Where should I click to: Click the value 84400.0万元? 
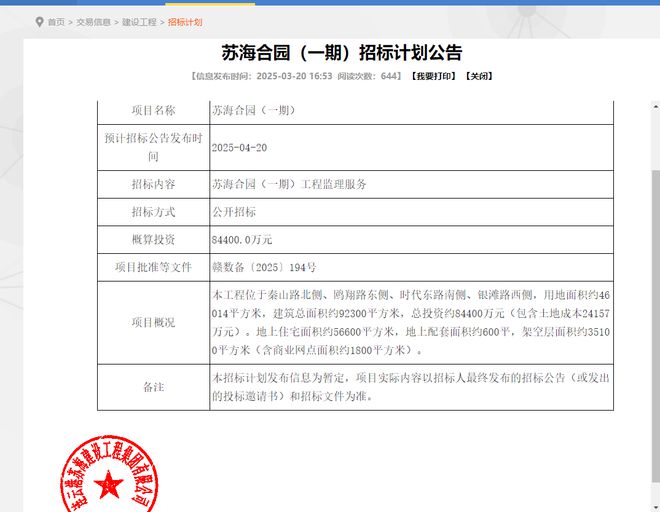click(242, 240)
